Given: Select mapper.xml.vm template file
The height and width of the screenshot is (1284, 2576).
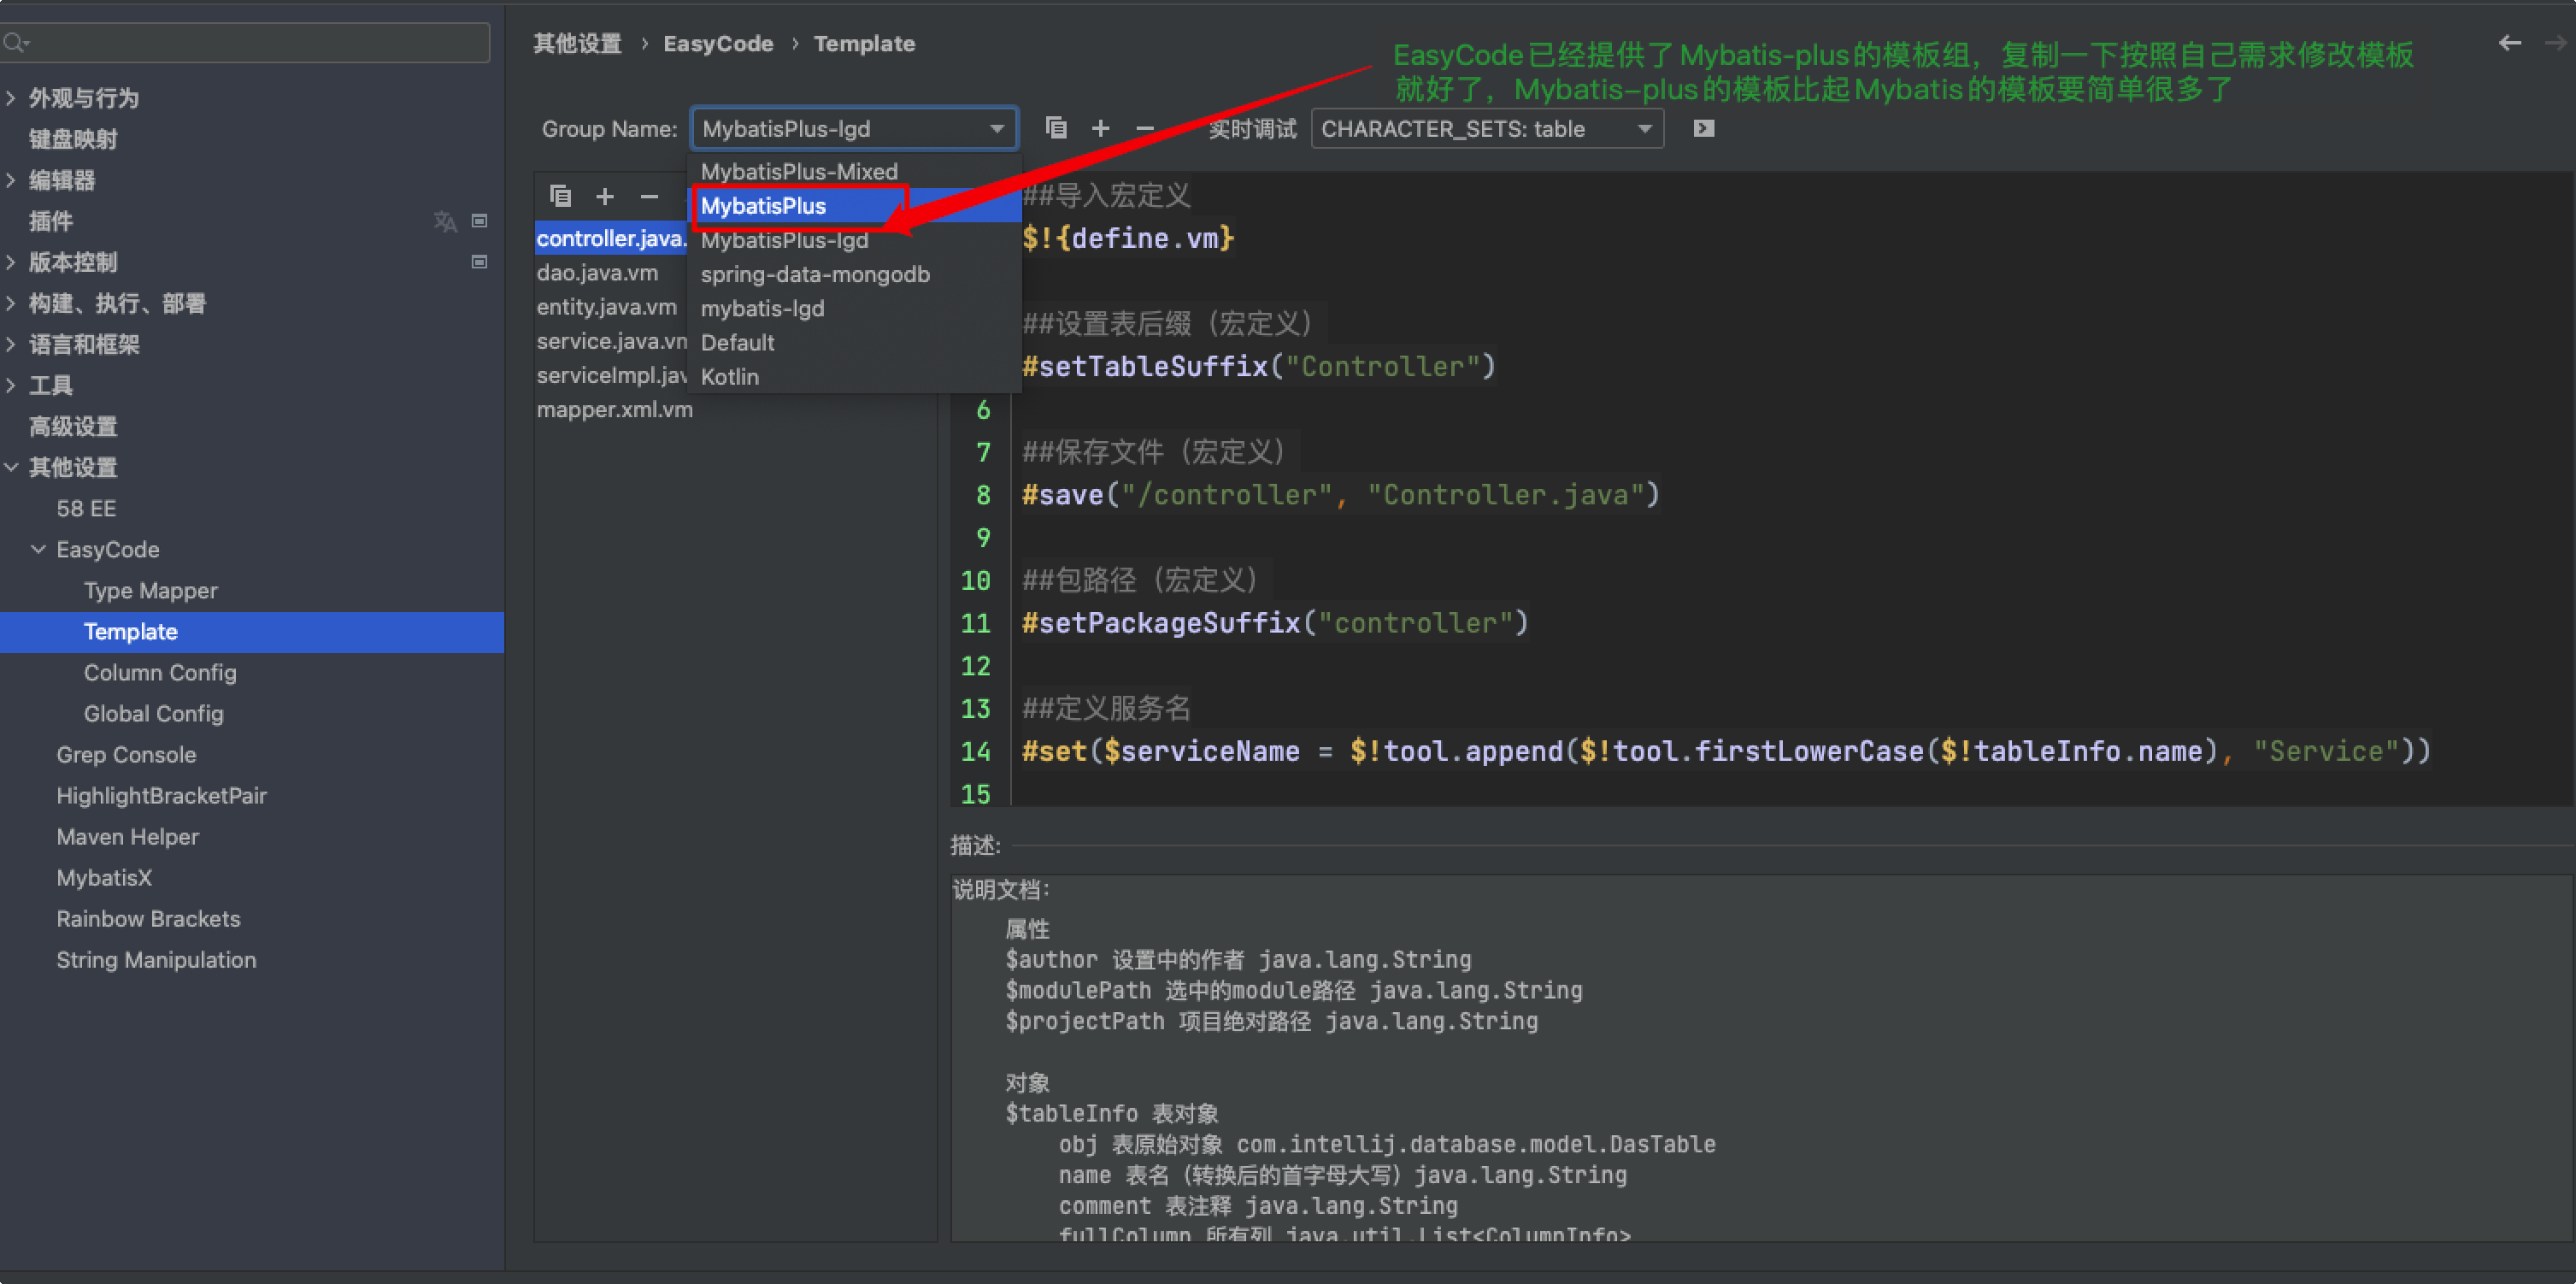Looking at the screenshot, I should point(614,409).
